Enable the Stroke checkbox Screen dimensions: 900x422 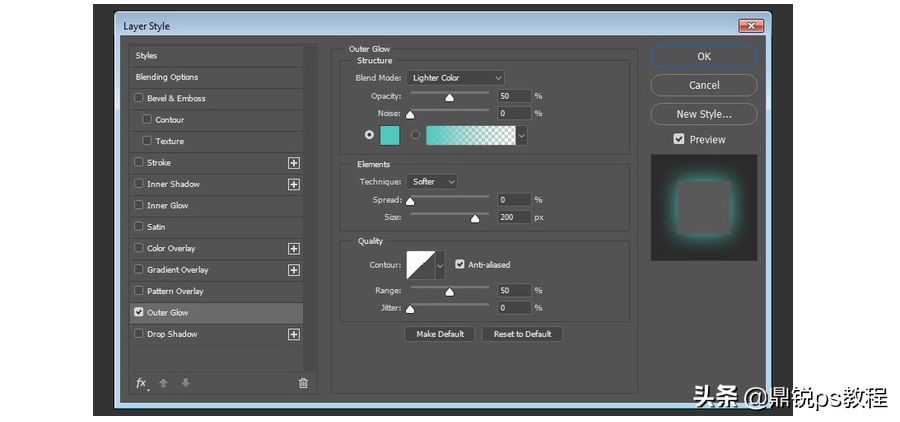(138, 162)
